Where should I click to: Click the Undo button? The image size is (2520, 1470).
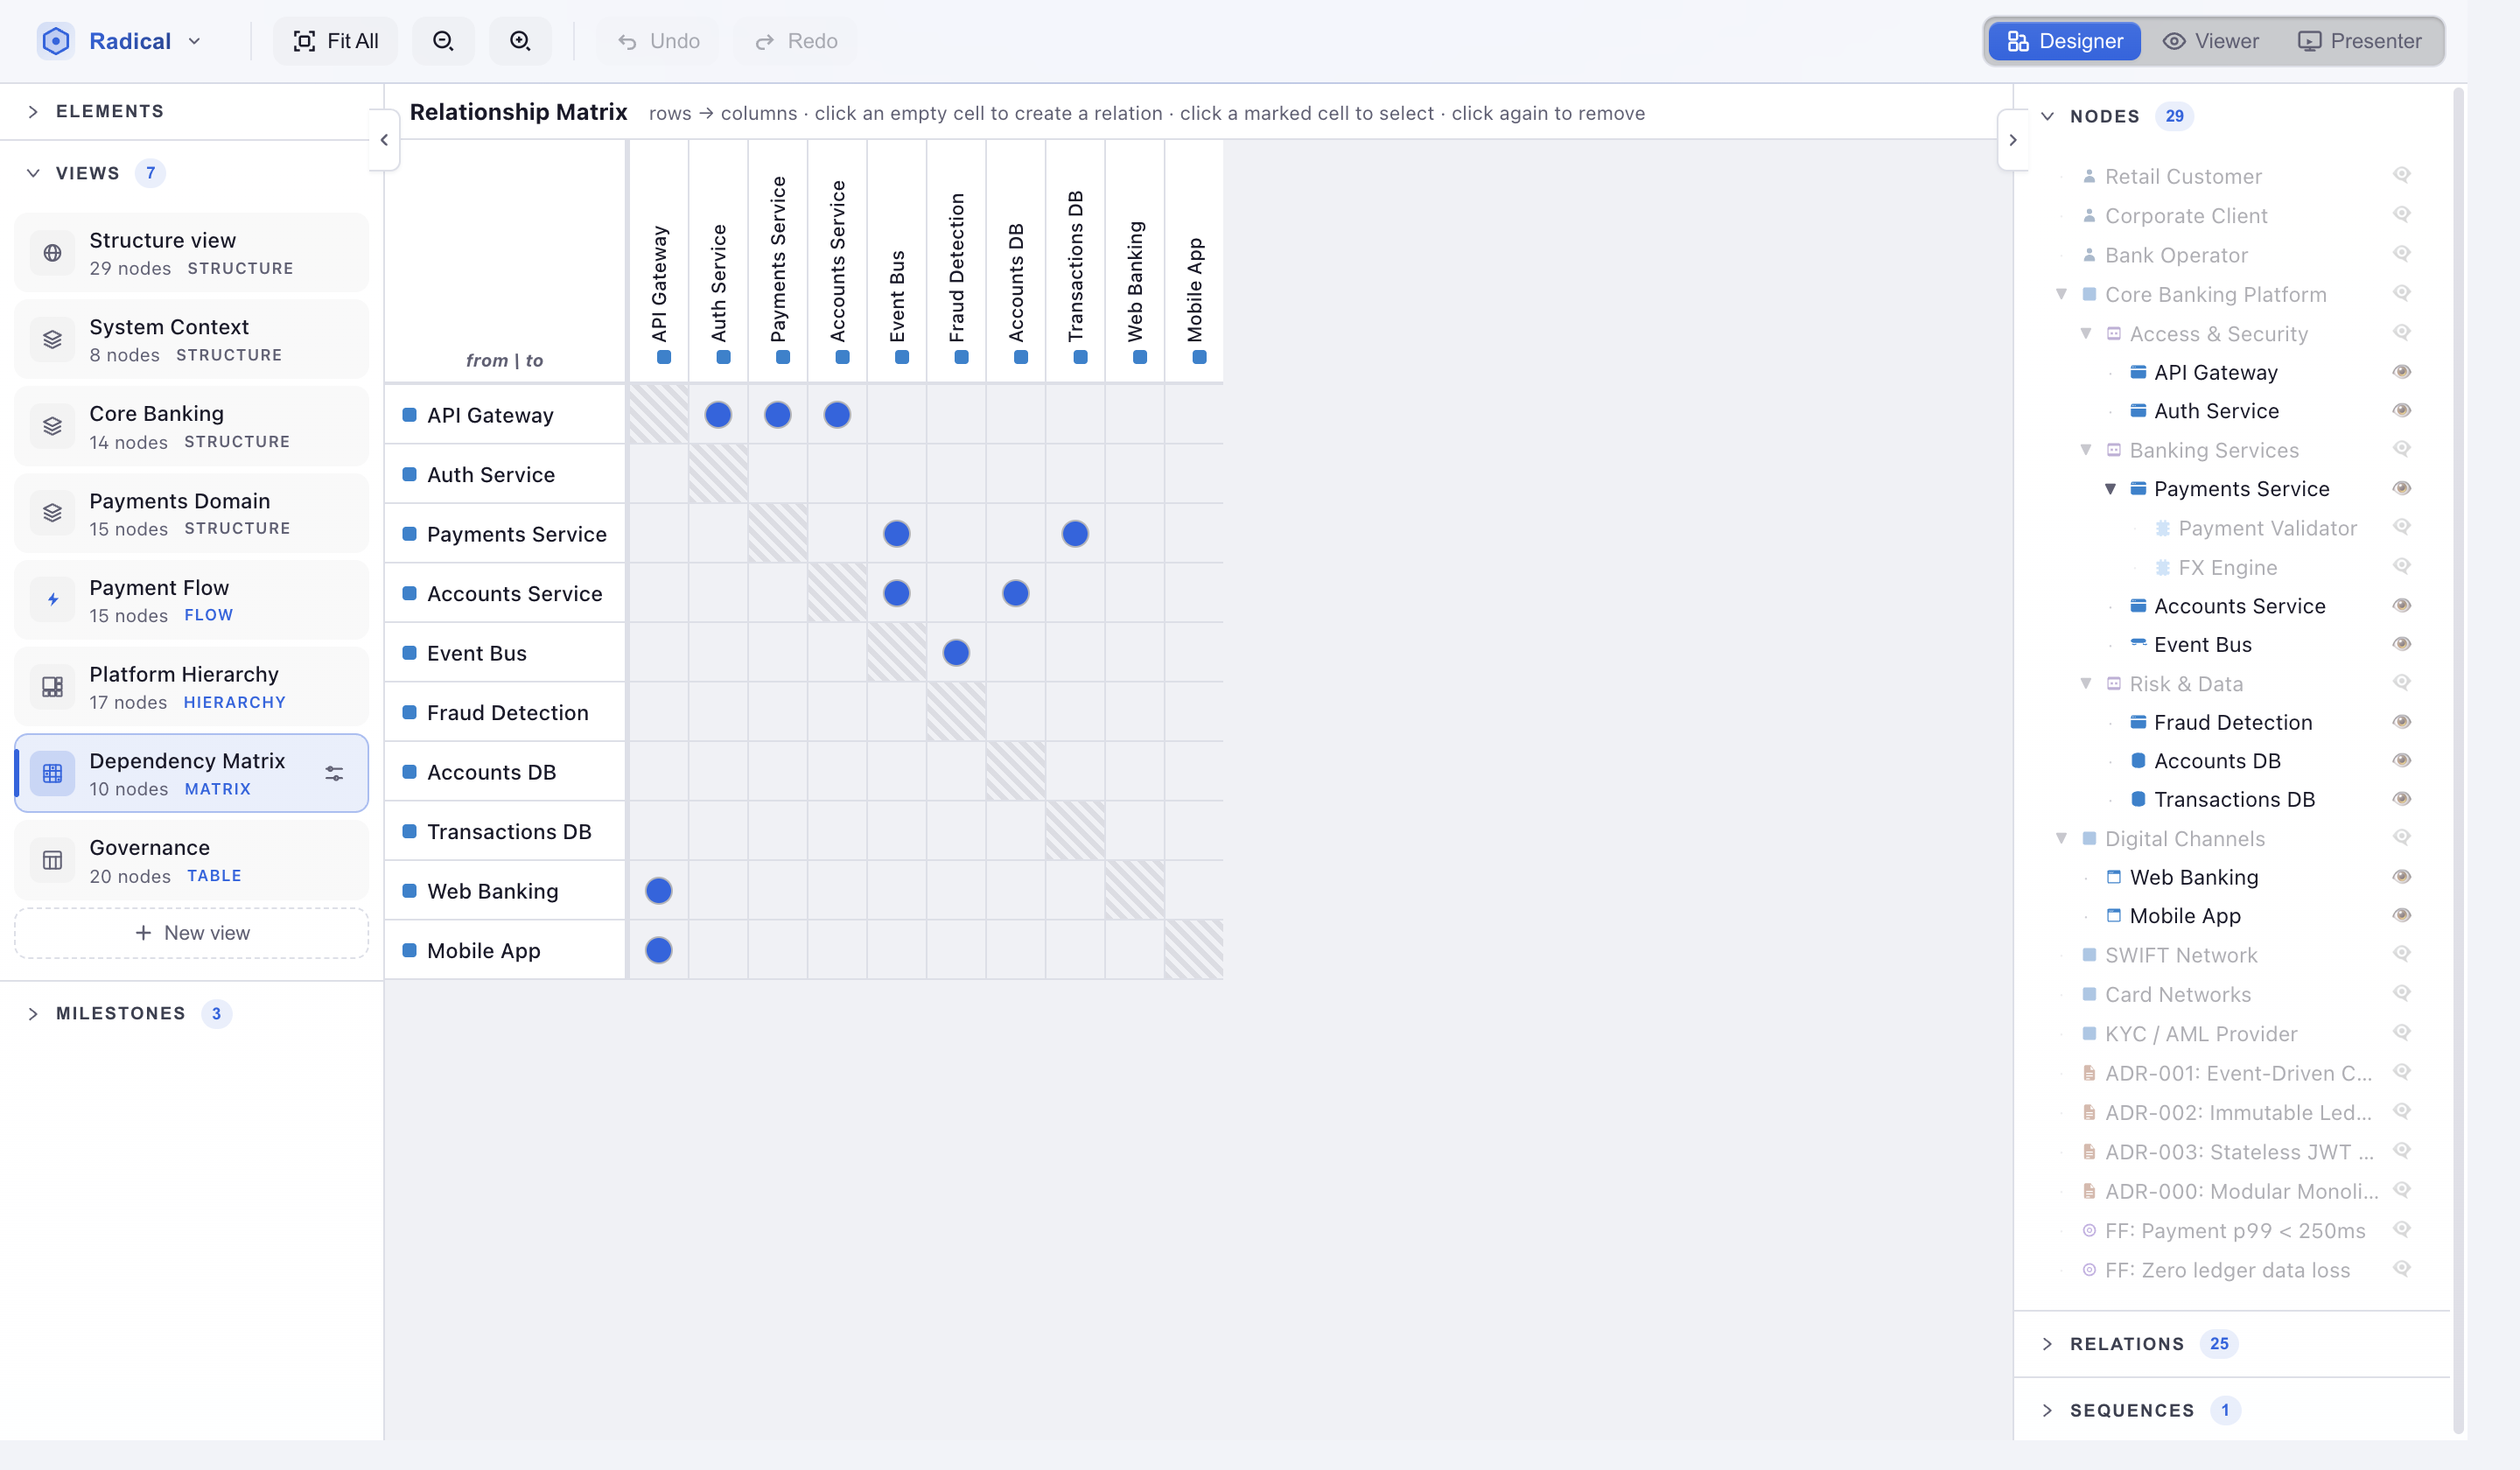pyautogui.click(x=658, y=41)
